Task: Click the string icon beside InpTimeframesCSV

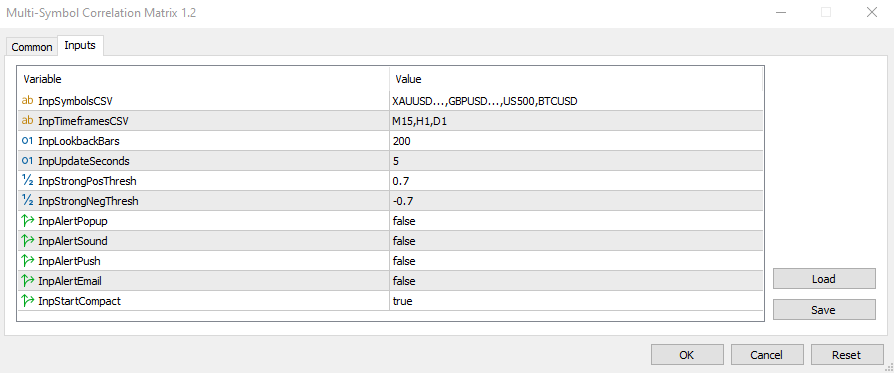Action: 27,121
